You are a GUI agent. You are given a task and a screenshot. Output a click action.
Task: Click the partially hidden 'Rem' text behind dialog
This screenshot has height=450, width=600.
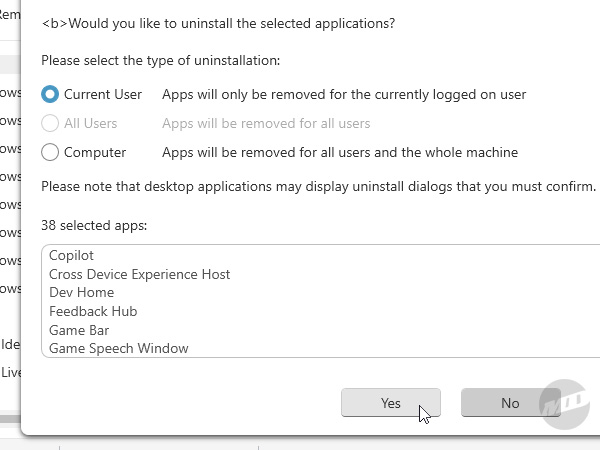(x=9, y=16)
